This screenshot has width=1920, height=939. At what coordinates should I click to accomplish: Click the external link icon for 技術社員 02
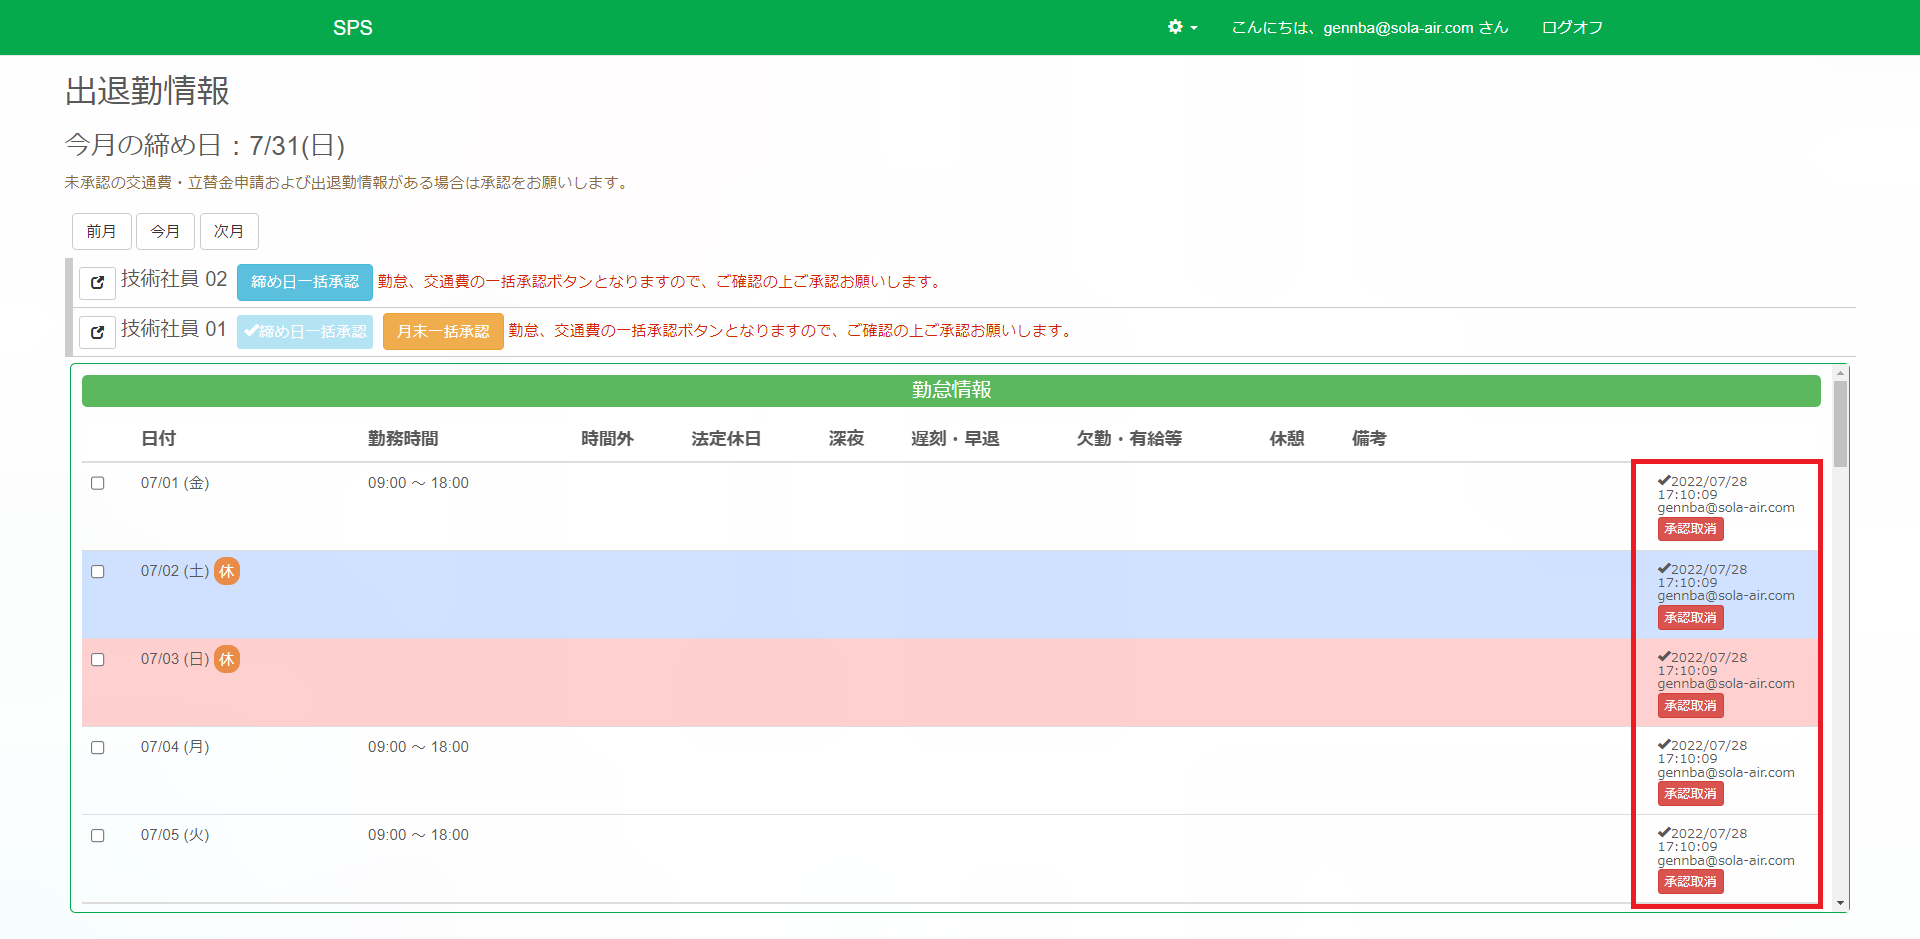[x=97, y=283]
